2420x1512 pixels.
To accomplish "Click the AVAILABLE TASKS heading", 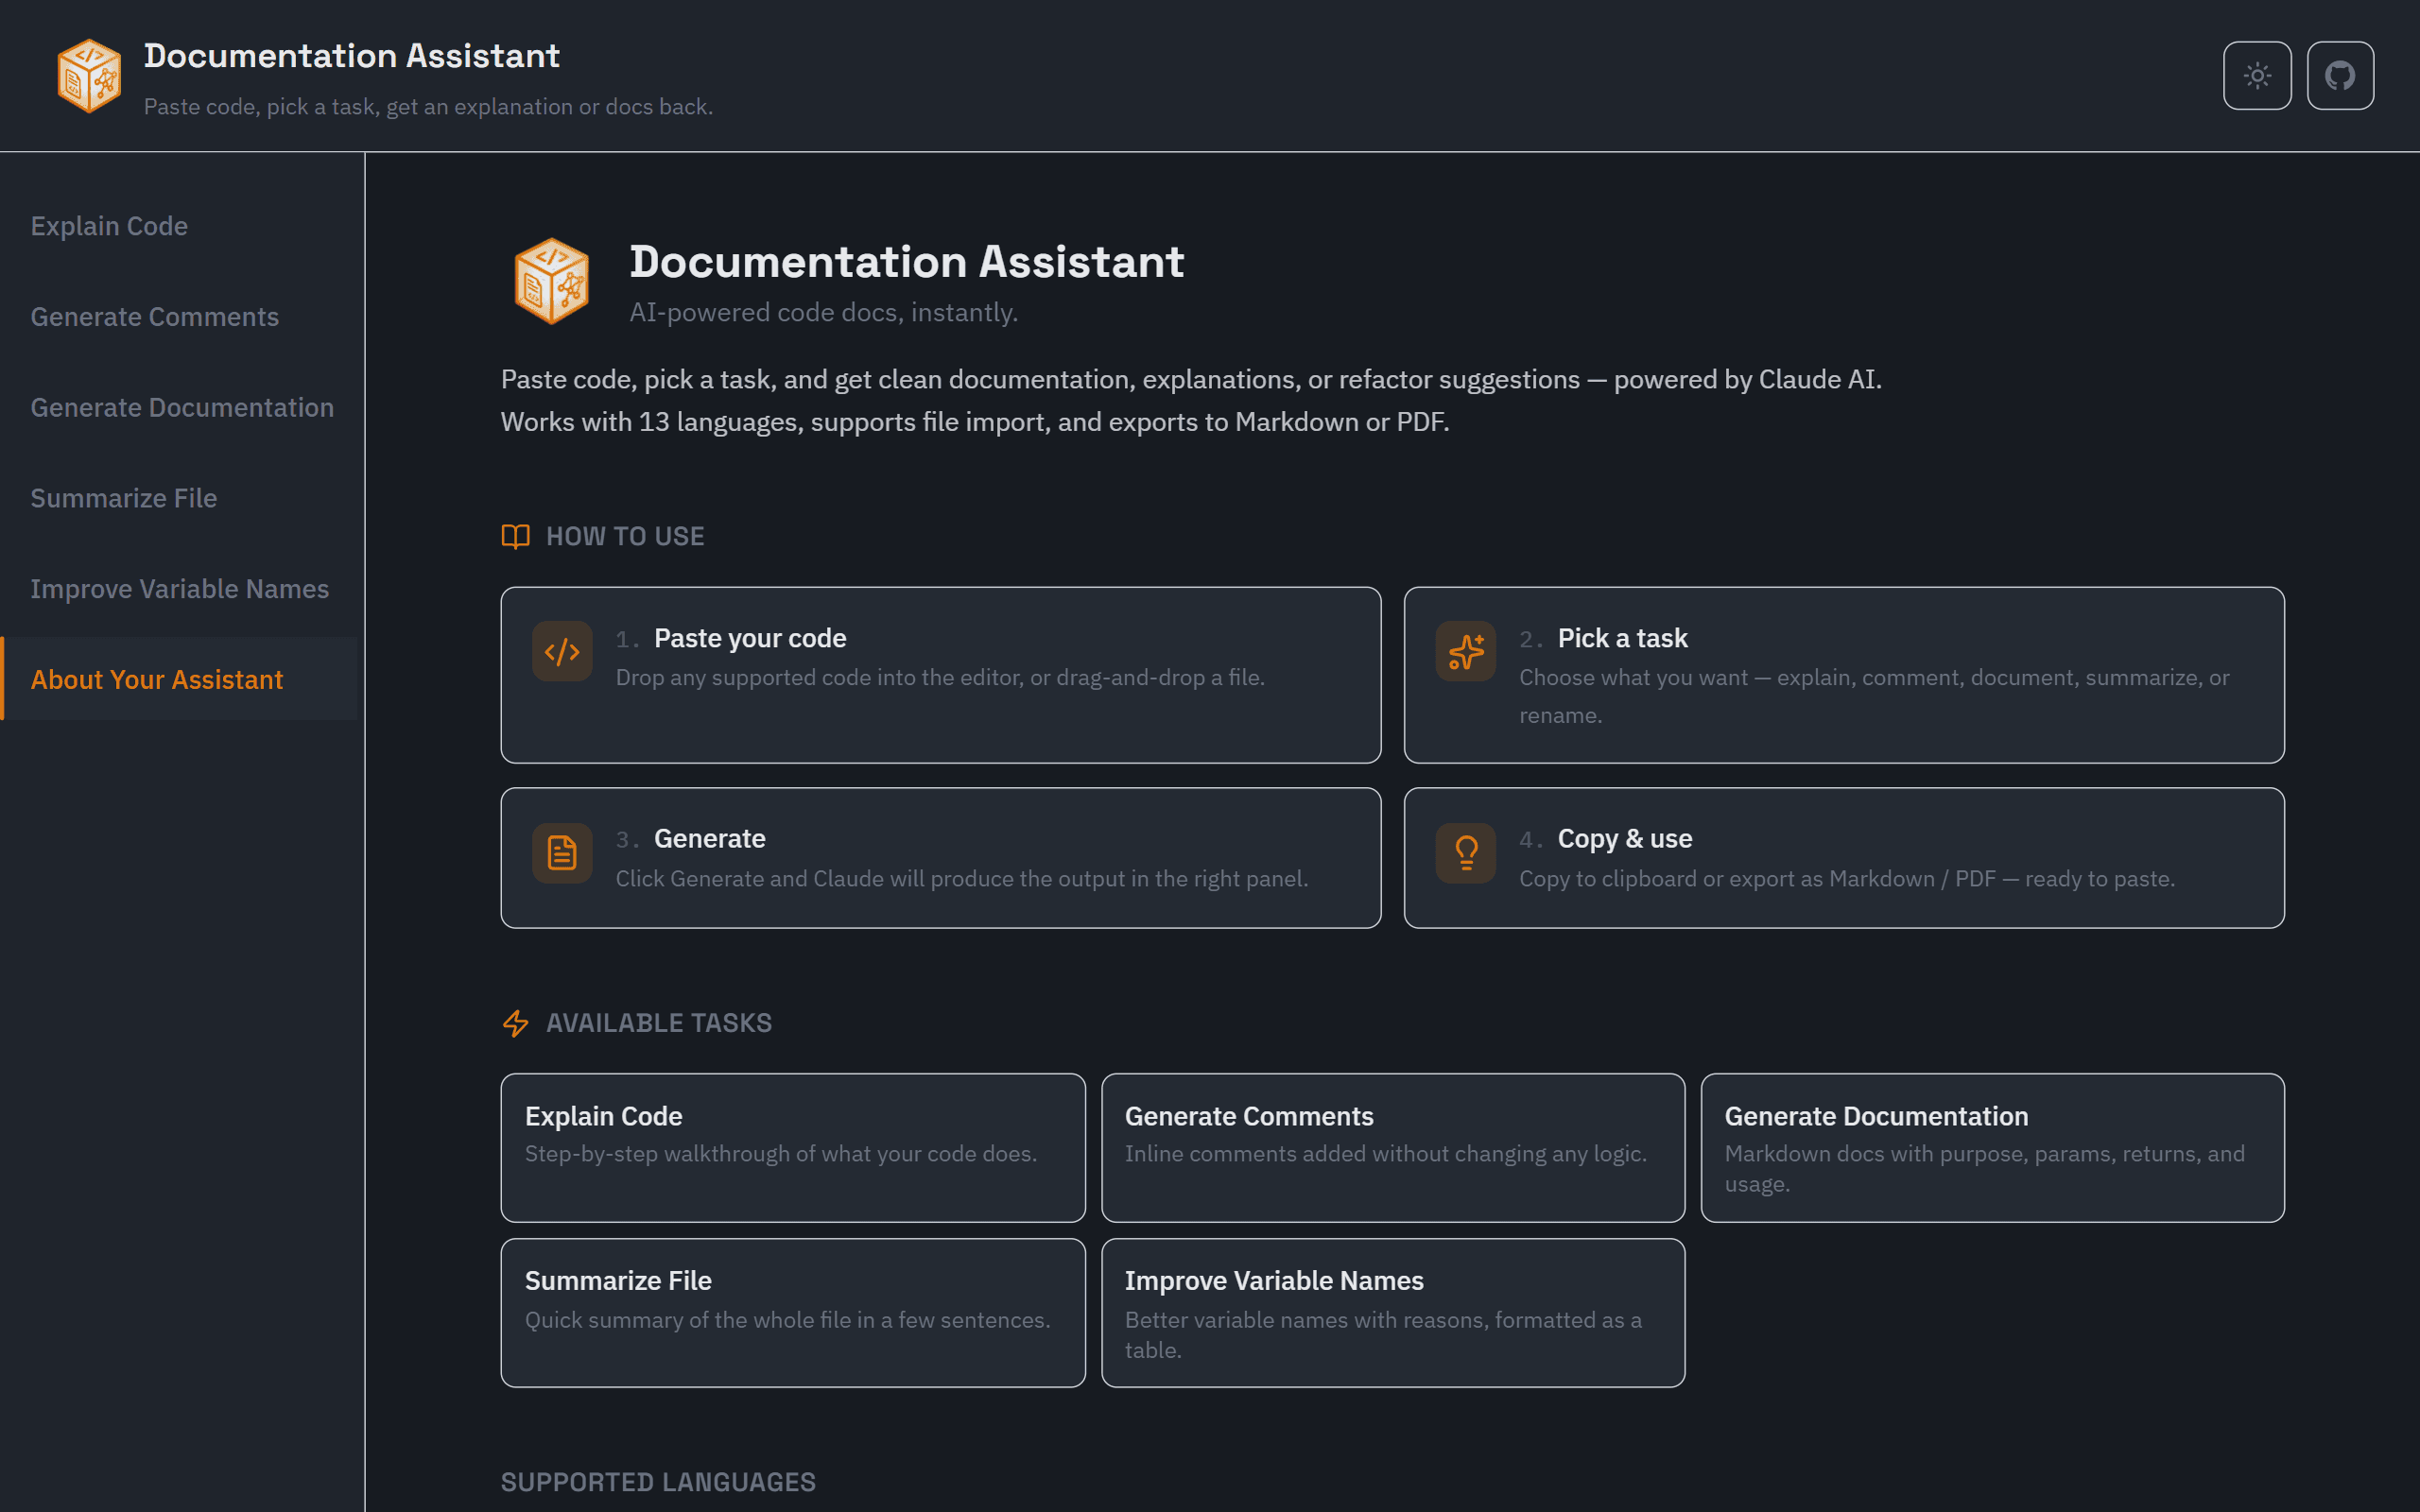I will tap(659, 1023).
